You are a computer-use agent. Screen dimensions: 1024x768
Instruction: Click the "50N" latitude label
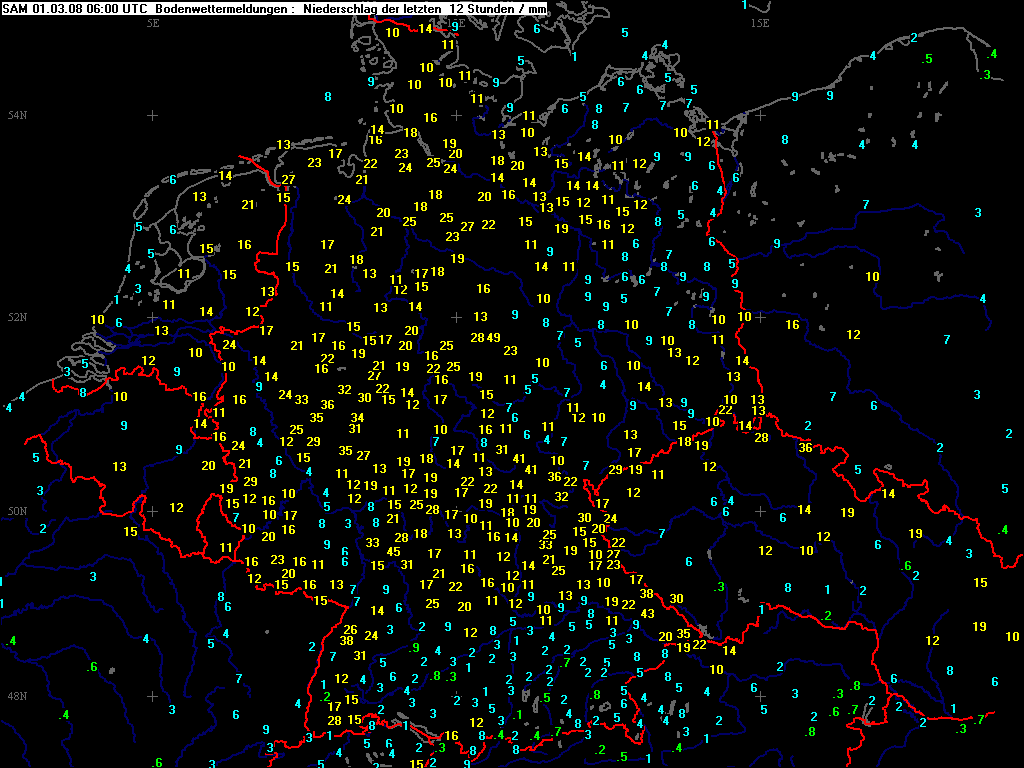(17, 511)
